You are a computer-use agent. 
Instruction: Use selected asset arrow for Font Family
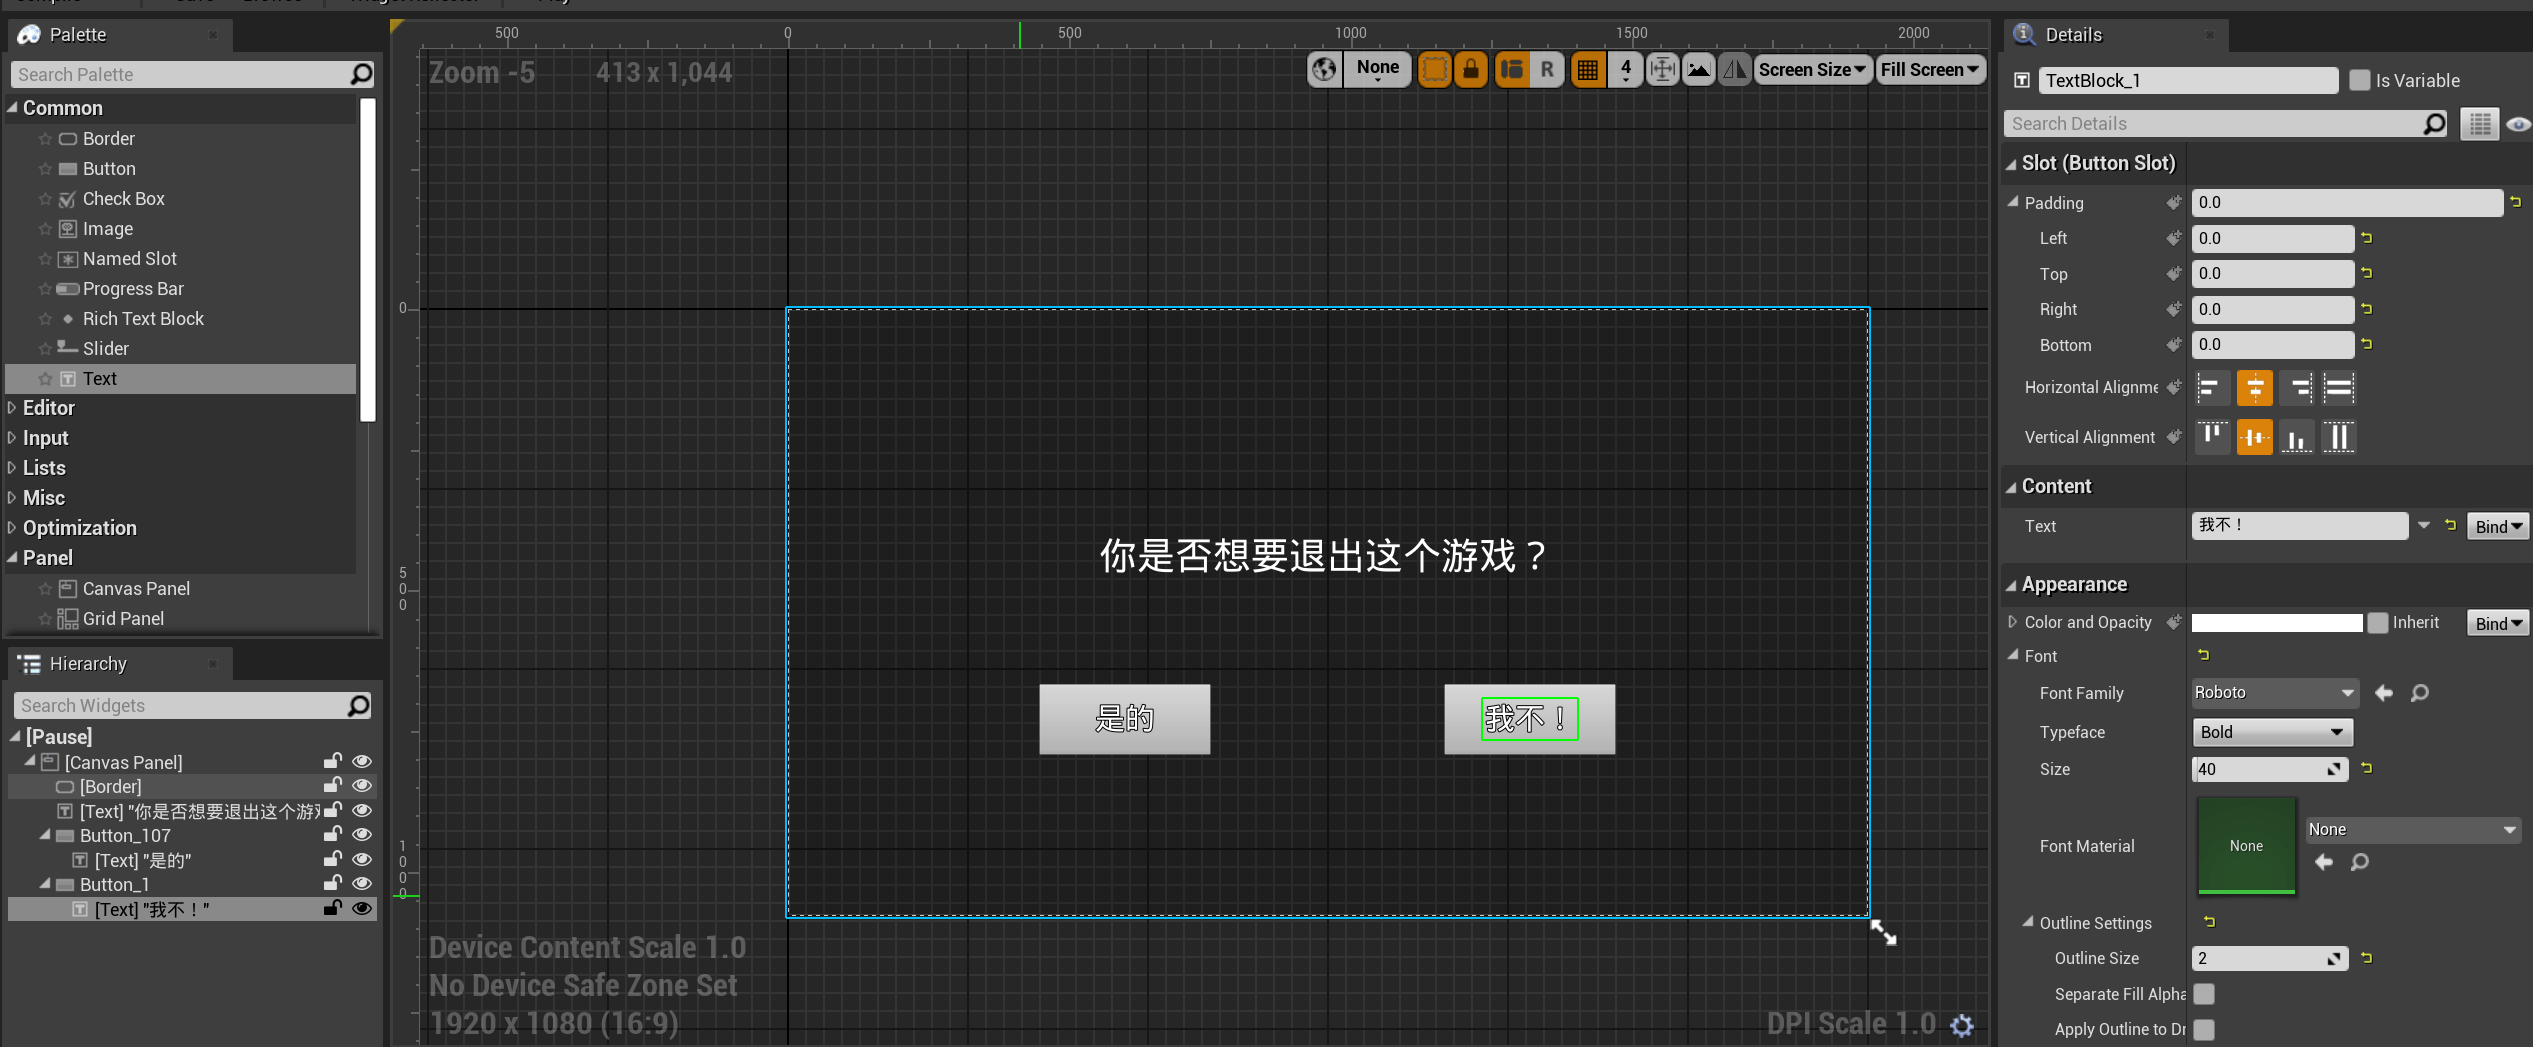click(2384, 693)
